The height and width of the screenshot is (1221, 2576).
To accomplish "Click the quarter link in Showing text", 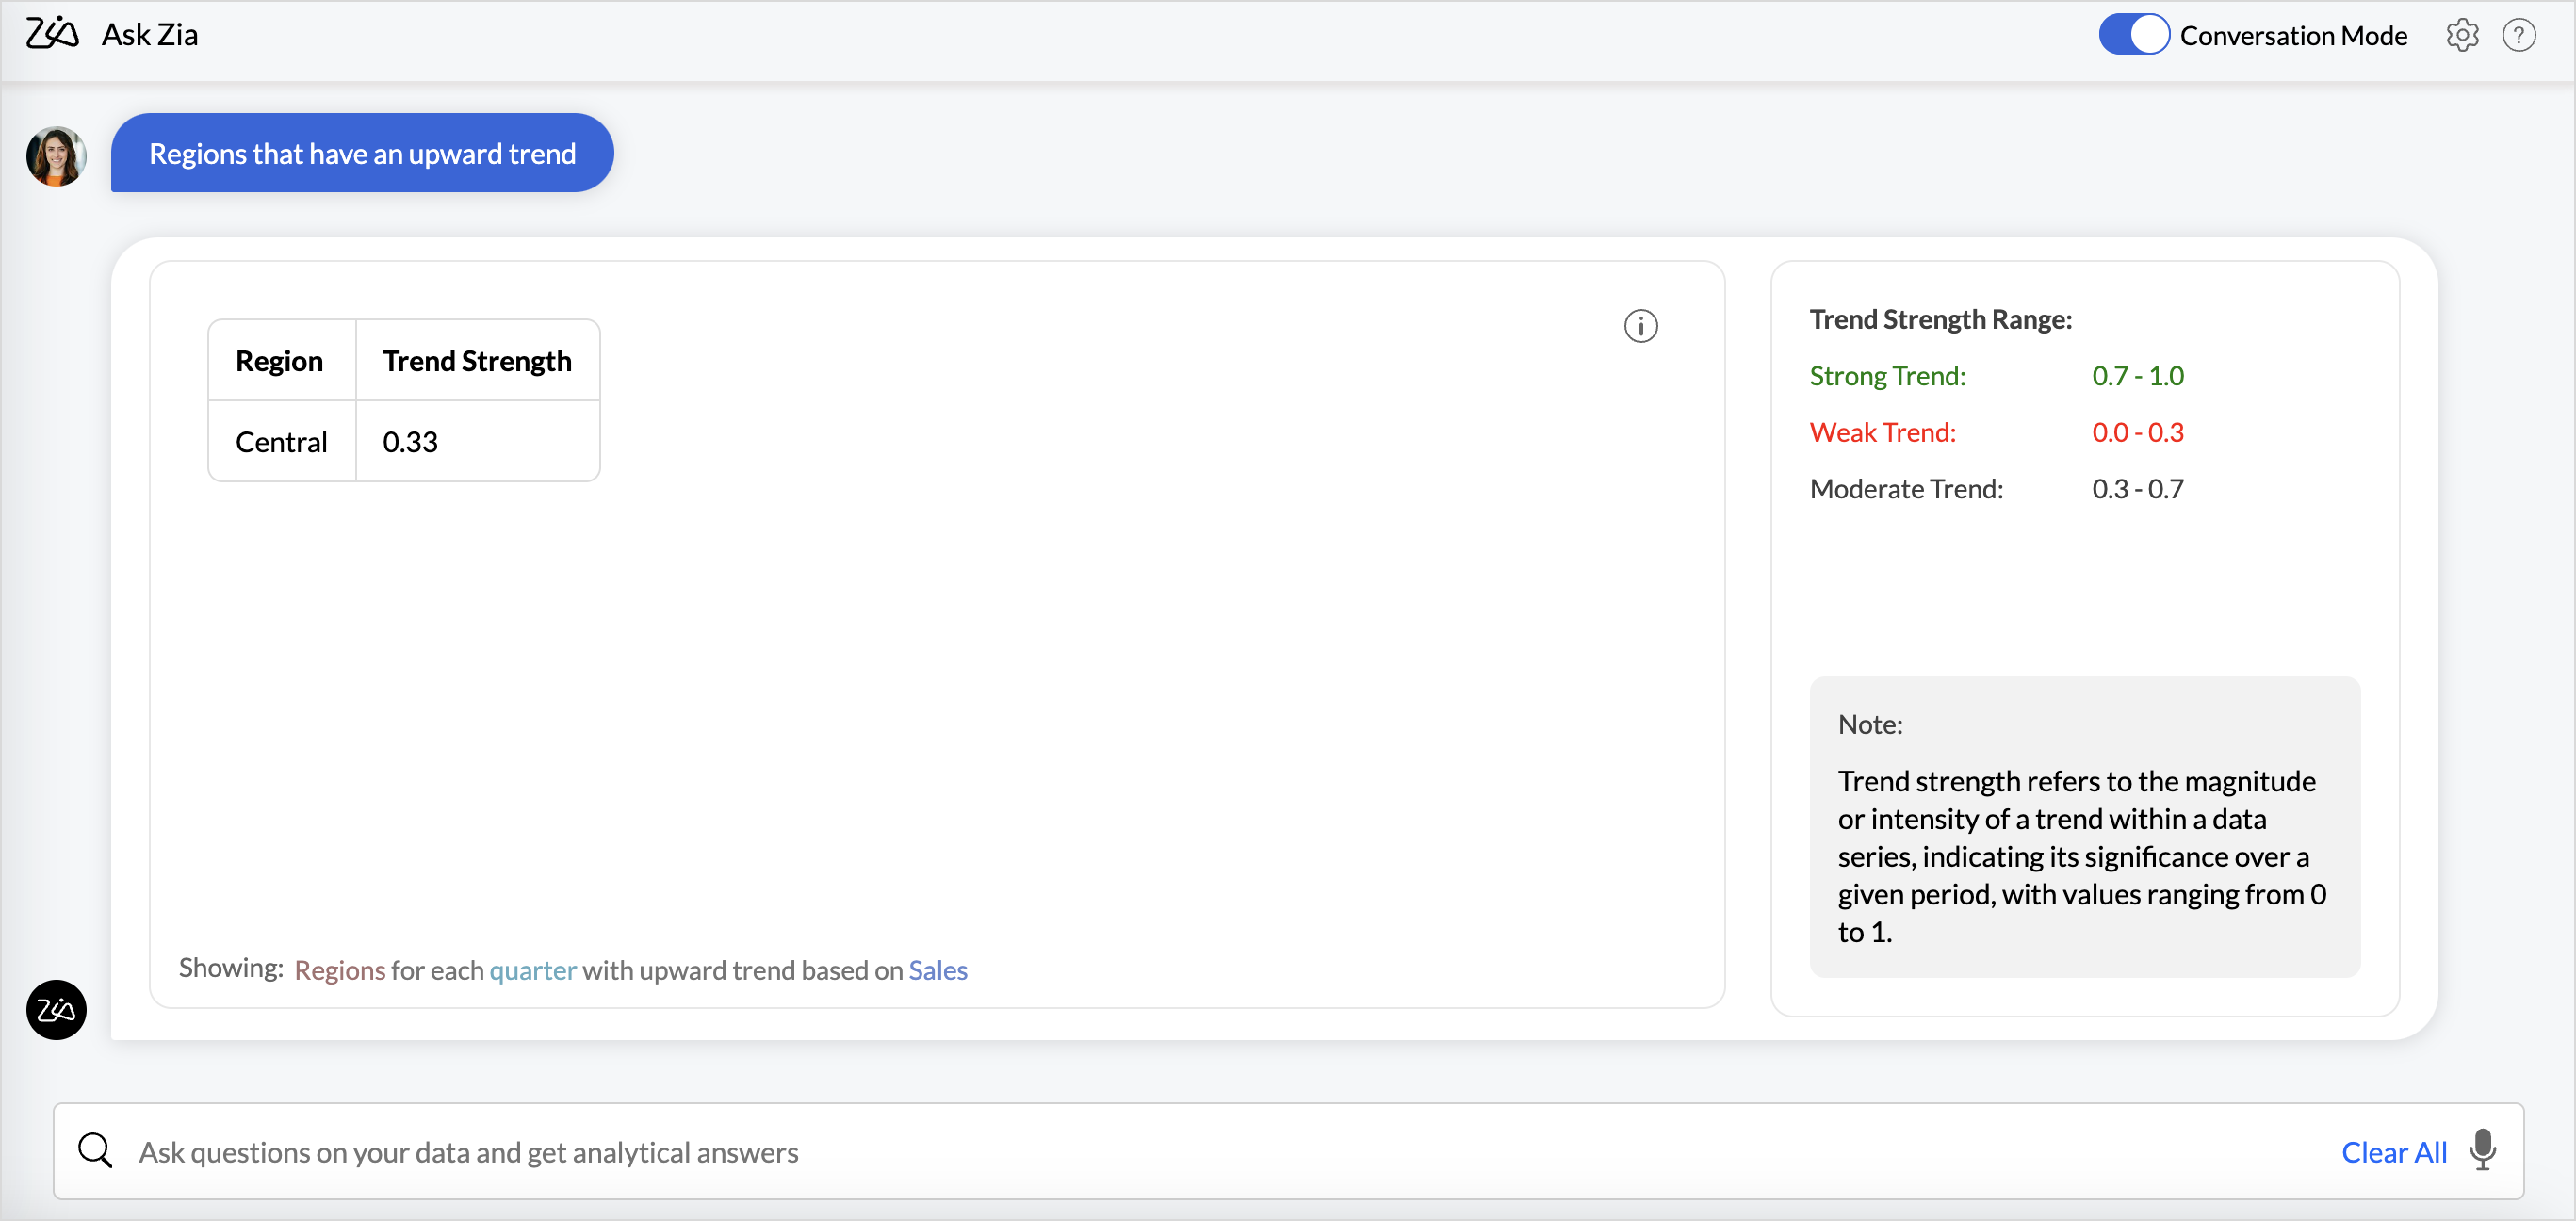I will click(x=532, y=969).
